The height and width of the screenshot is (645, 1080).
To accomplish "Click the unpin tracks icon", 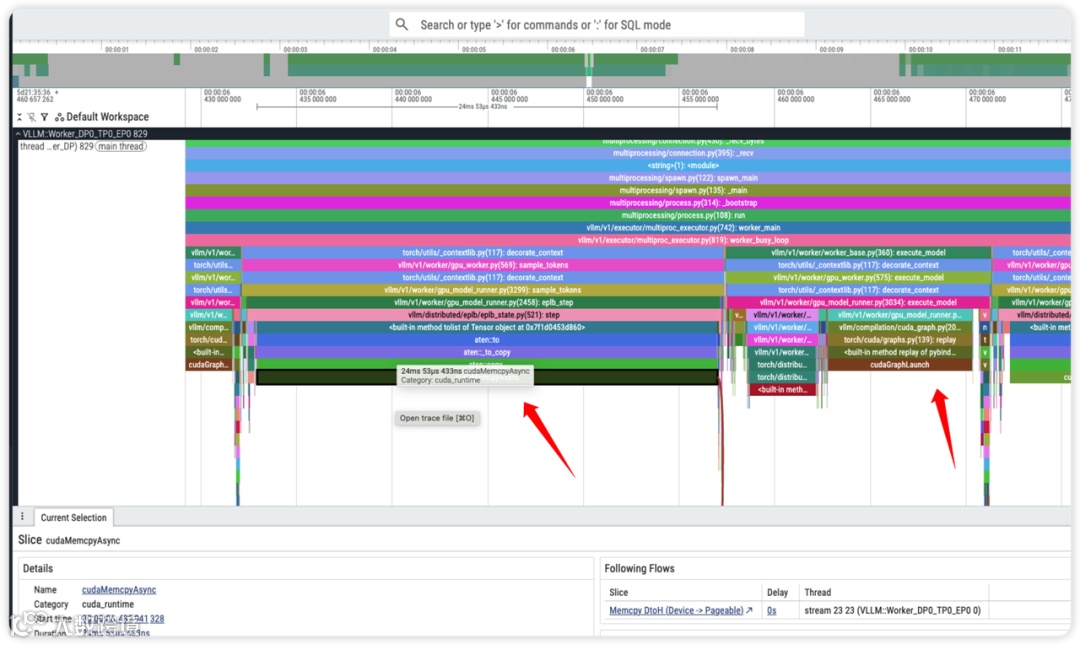I will [32, 117].
